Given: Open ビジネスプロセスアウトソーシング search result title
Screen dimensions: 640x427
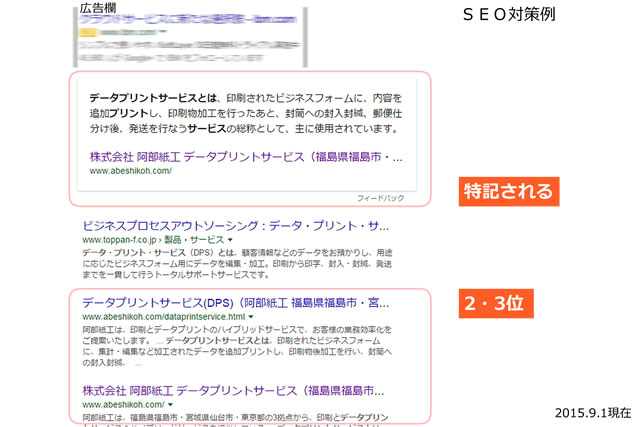Looking at the screenshot, I should coord(236,226).
